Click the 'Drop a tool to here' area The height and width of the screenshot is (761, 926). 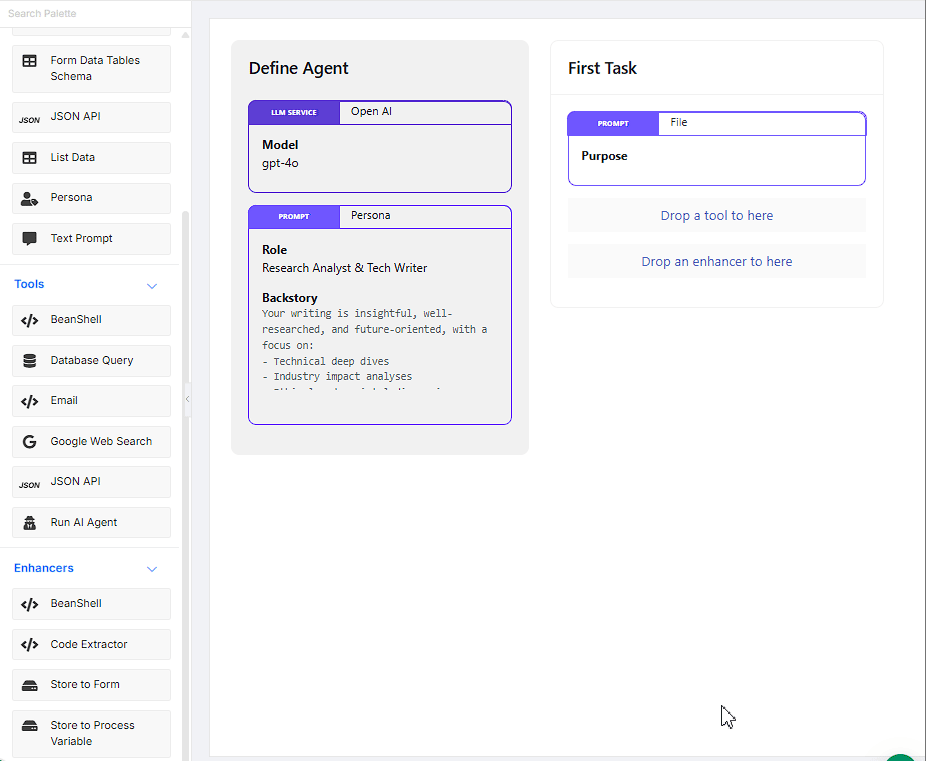point(716,216)
